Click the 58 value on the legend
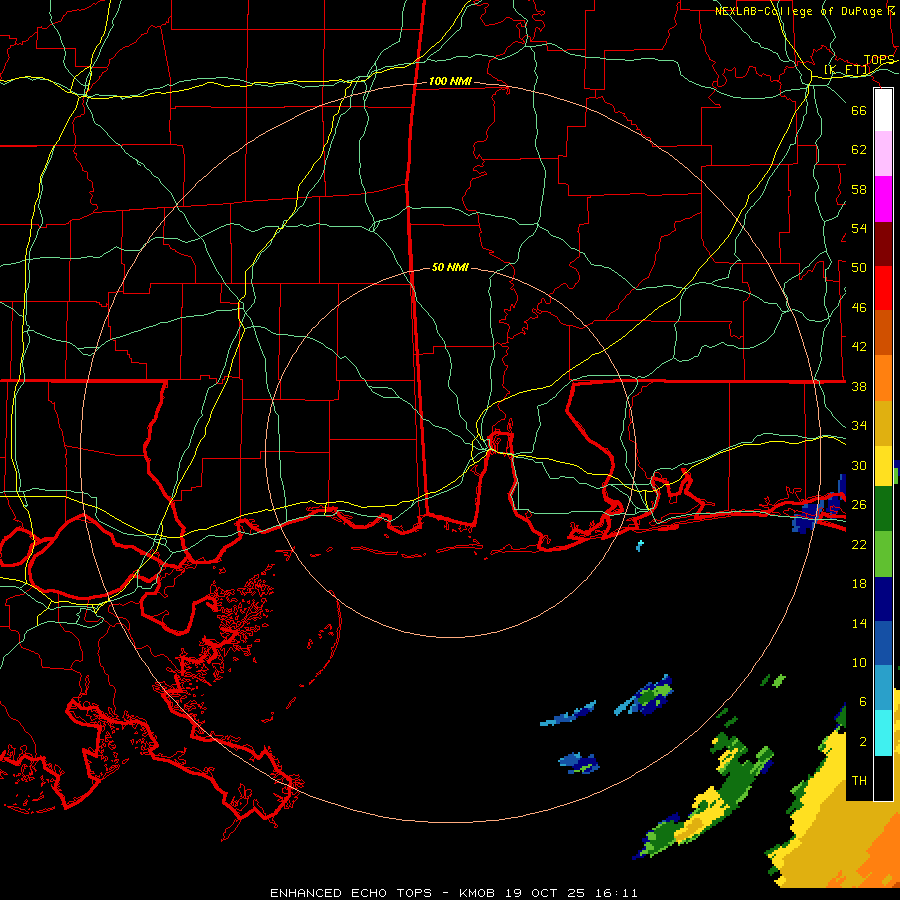Screen dimensions: 900x900 [x=859, y=189]
